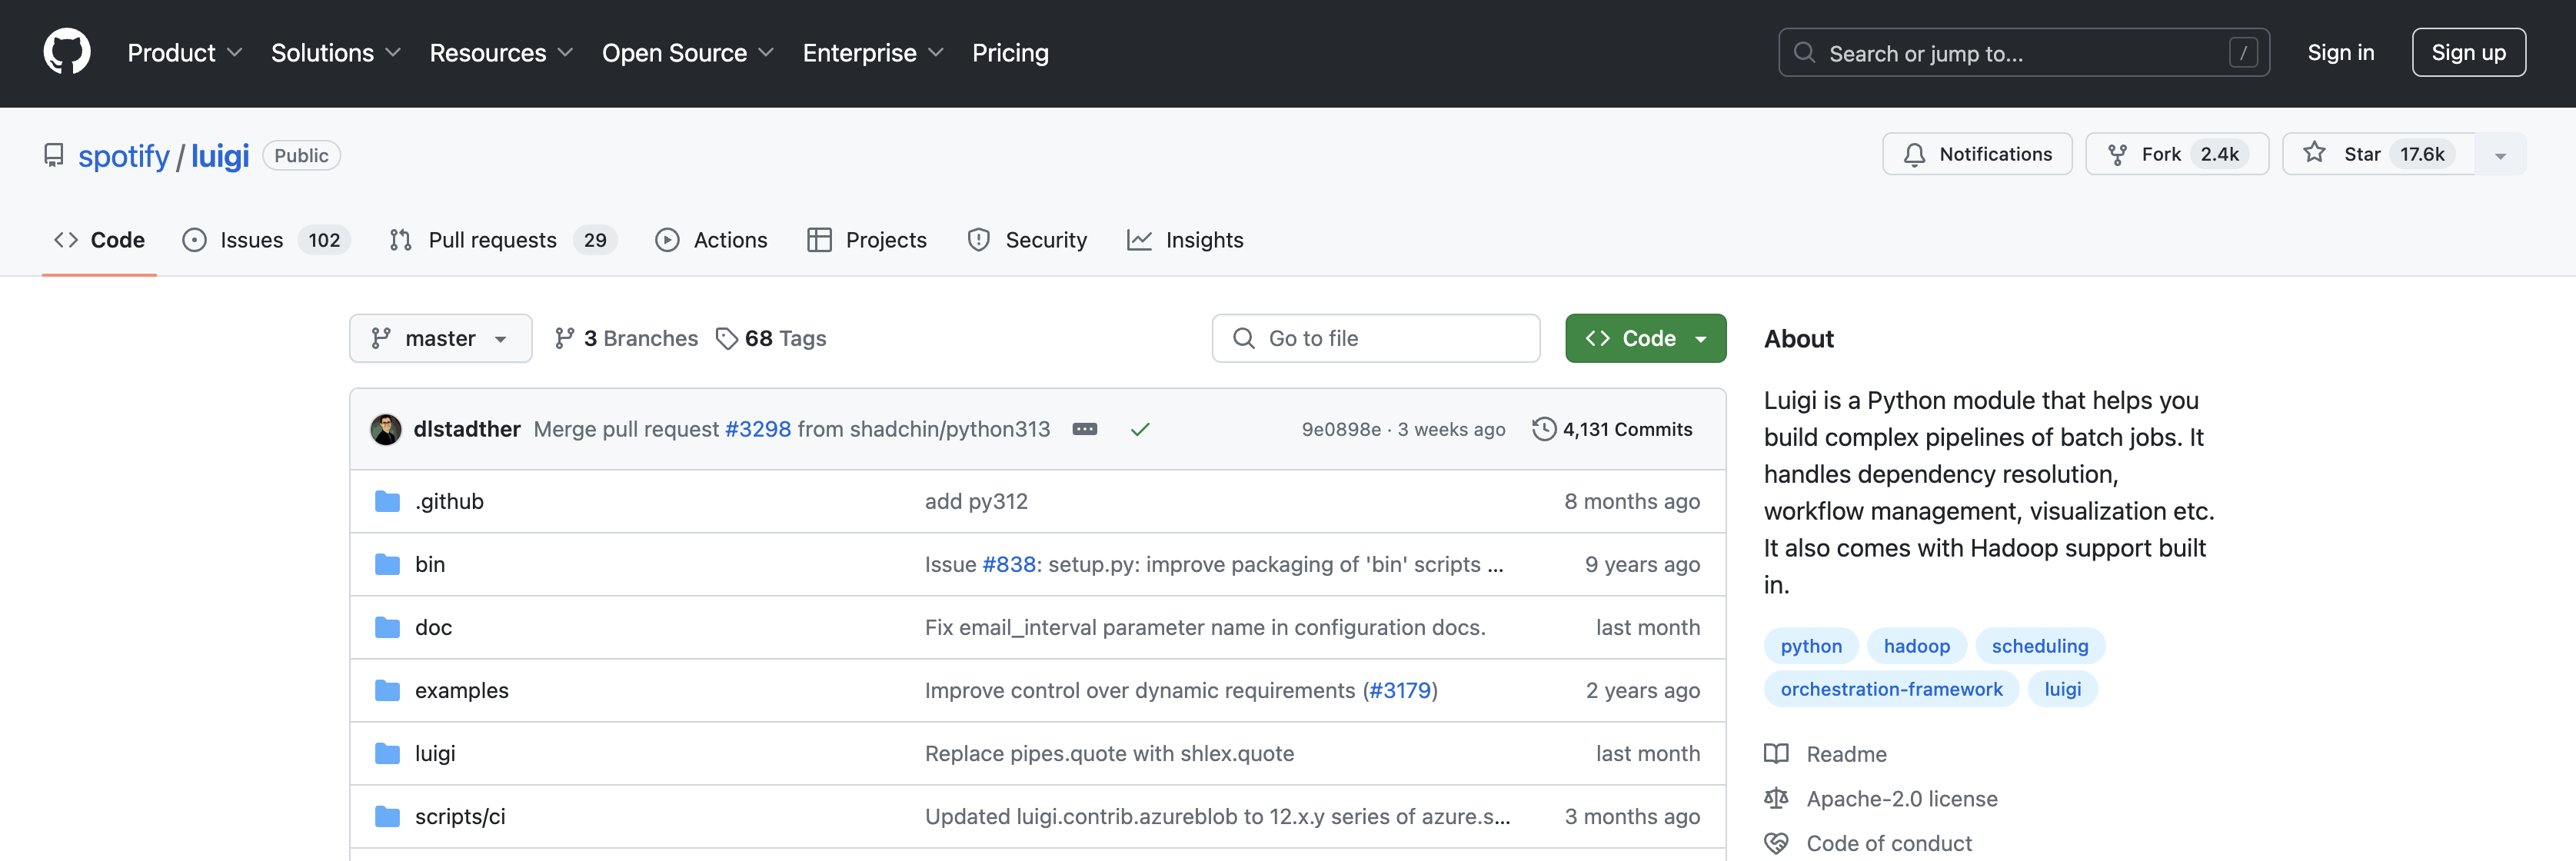Expand the Resources menu

tap(501, 53)
